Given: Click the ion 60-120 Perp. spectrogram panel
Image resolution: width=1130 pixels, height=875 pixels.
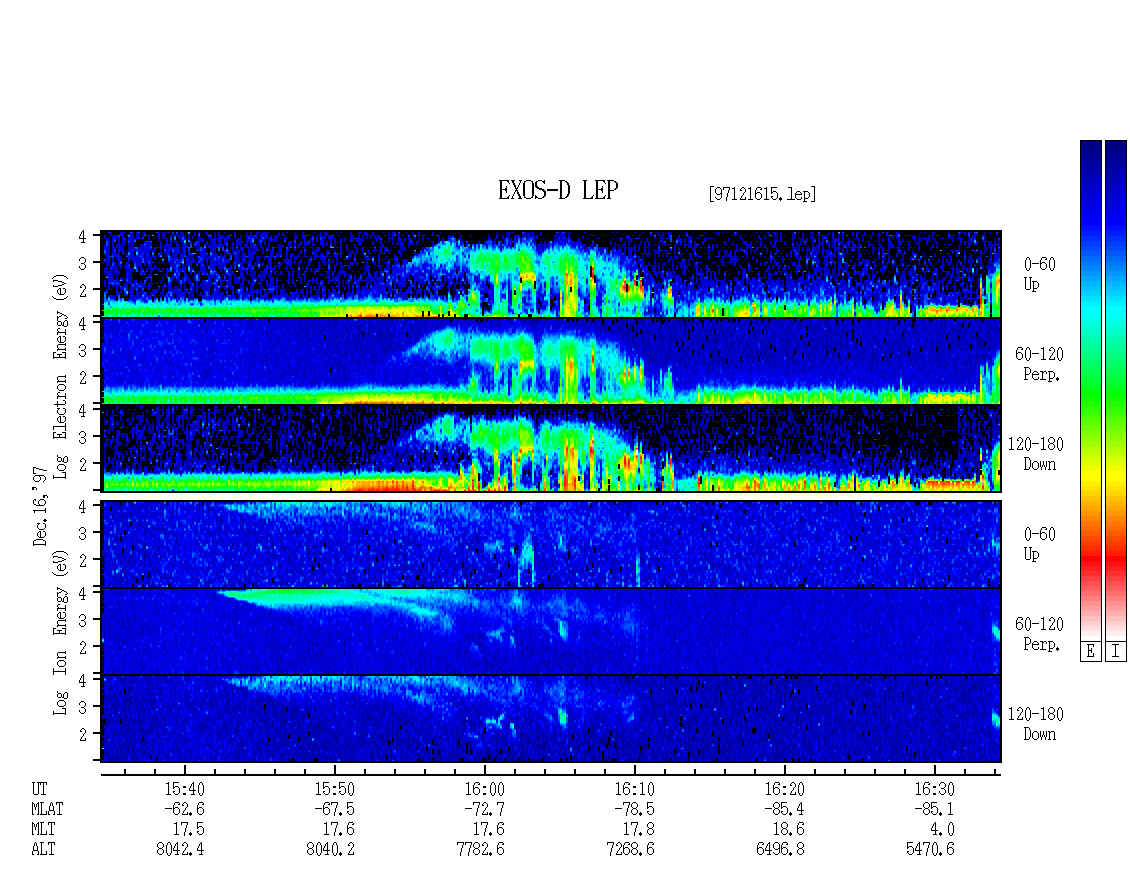Looking at the screenshot, I should (x=551, y=631).
